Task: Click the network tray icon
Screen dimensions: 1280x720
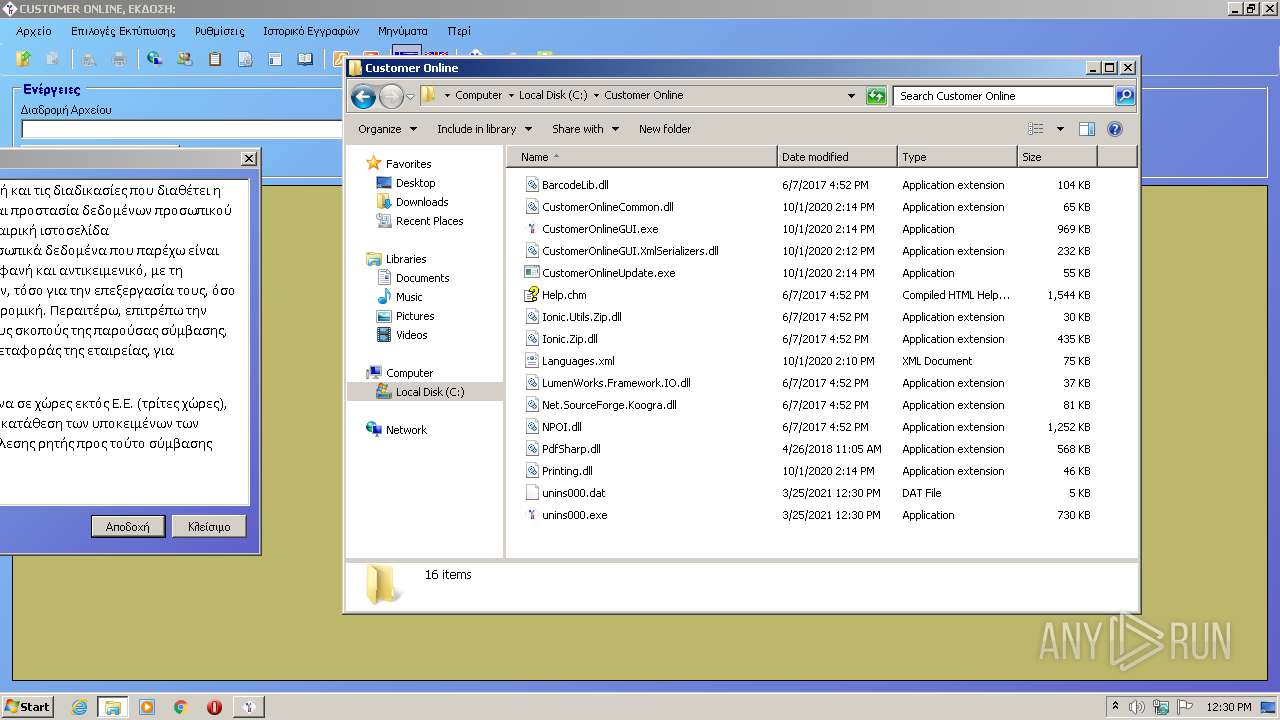Action: 1161,707
